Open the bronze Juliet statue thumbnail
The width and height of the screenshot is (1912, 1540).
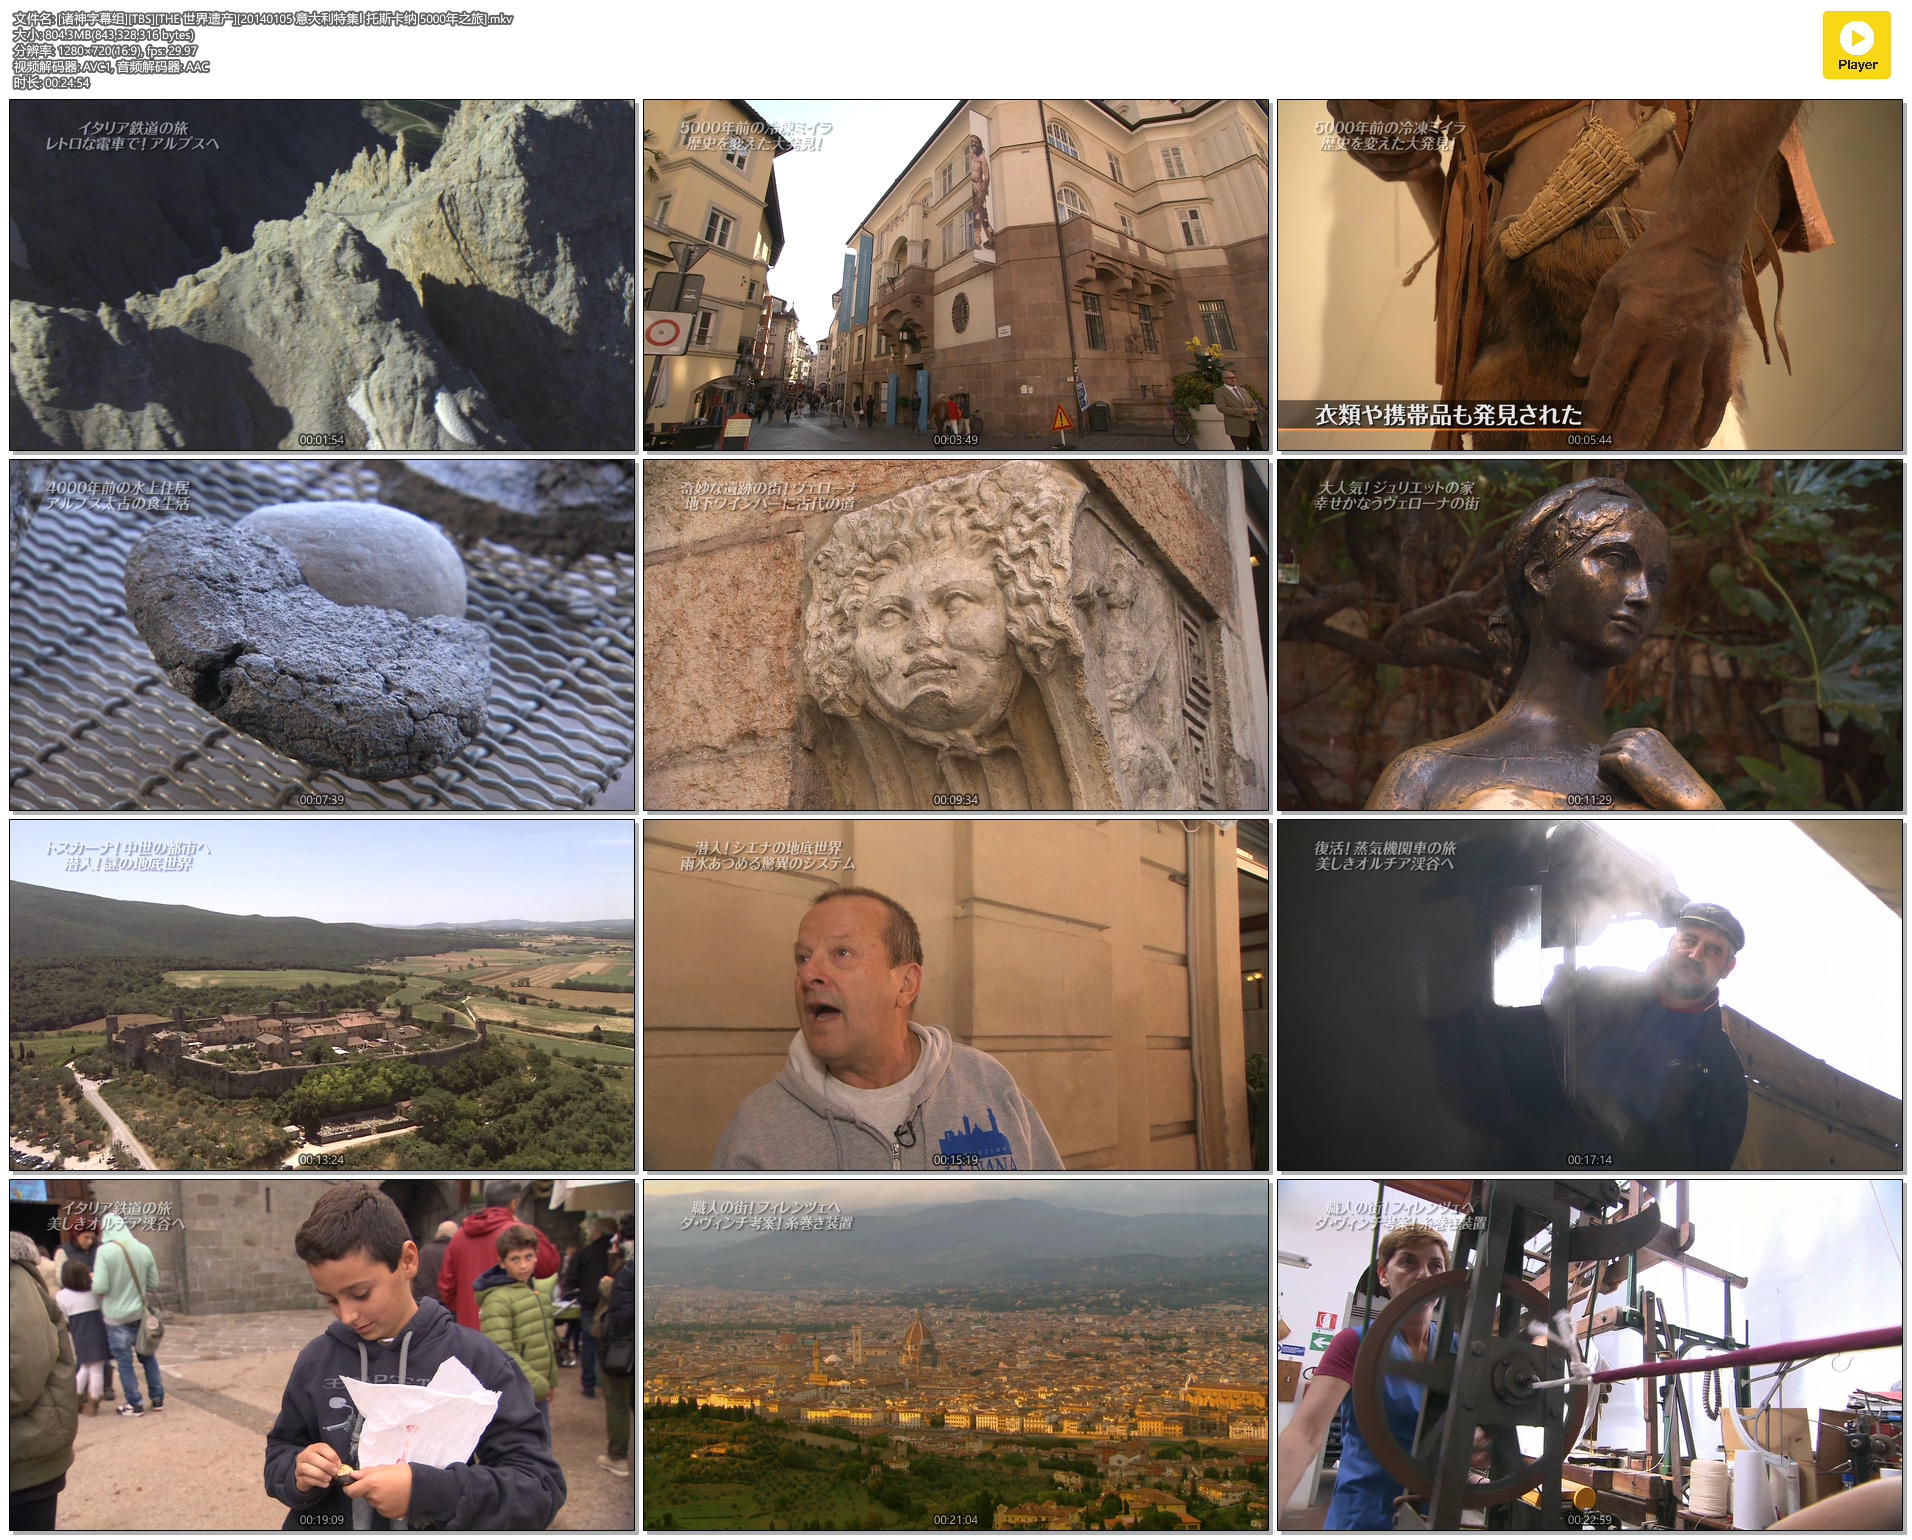[1589, 635]
